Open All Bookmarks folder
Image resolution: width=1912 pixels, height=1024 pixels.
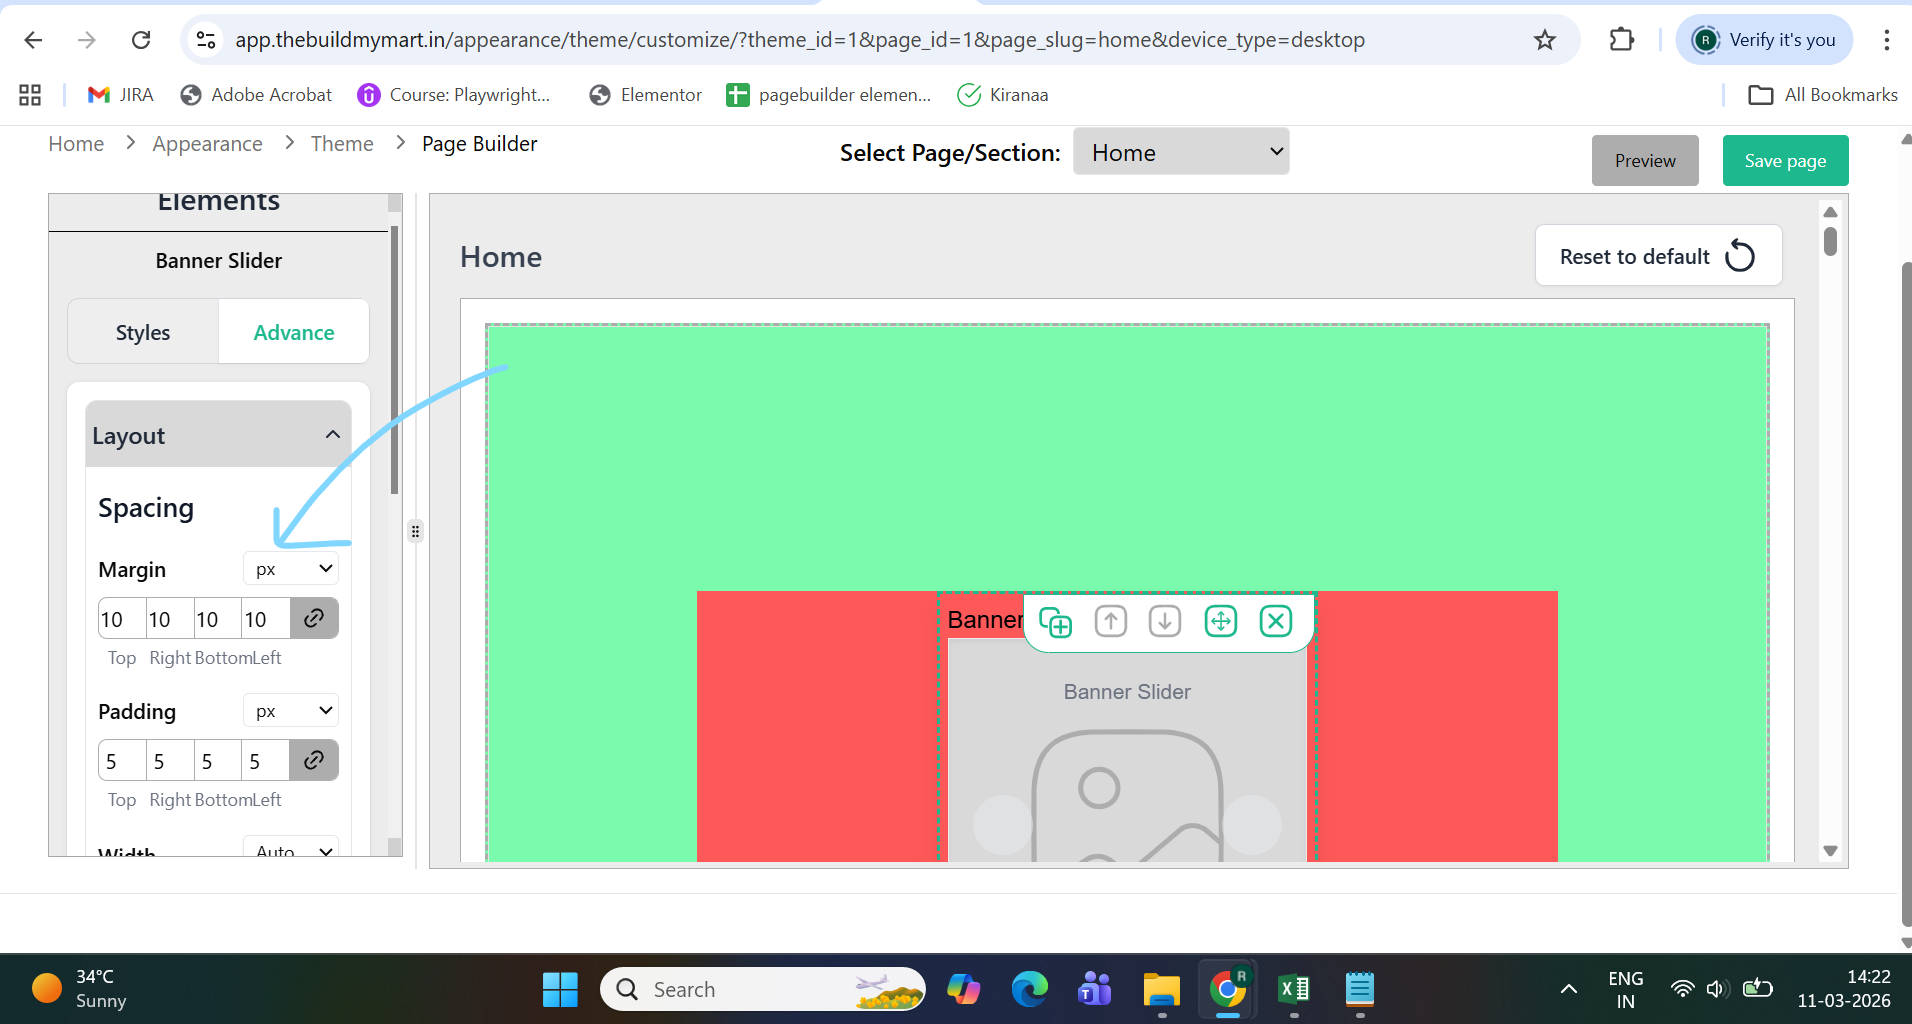(1822, 95)
